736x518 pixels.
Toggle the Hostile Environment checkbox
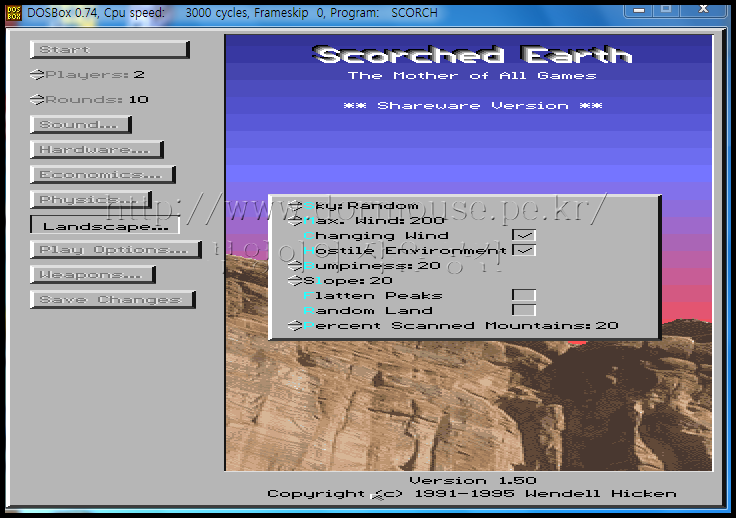pyautogui.click(x=524, y=250)
